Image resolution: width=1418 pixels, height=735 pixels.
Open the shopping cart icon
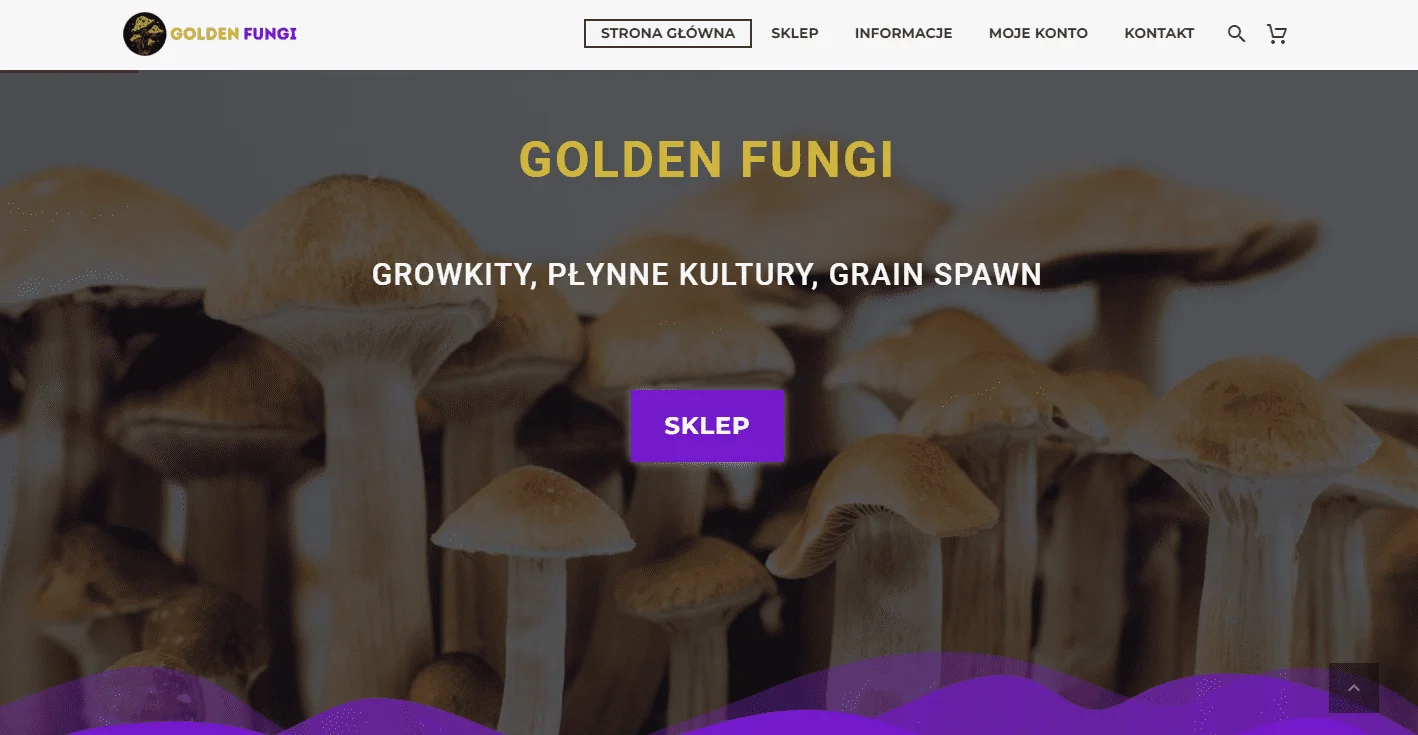pos(1277,34)
